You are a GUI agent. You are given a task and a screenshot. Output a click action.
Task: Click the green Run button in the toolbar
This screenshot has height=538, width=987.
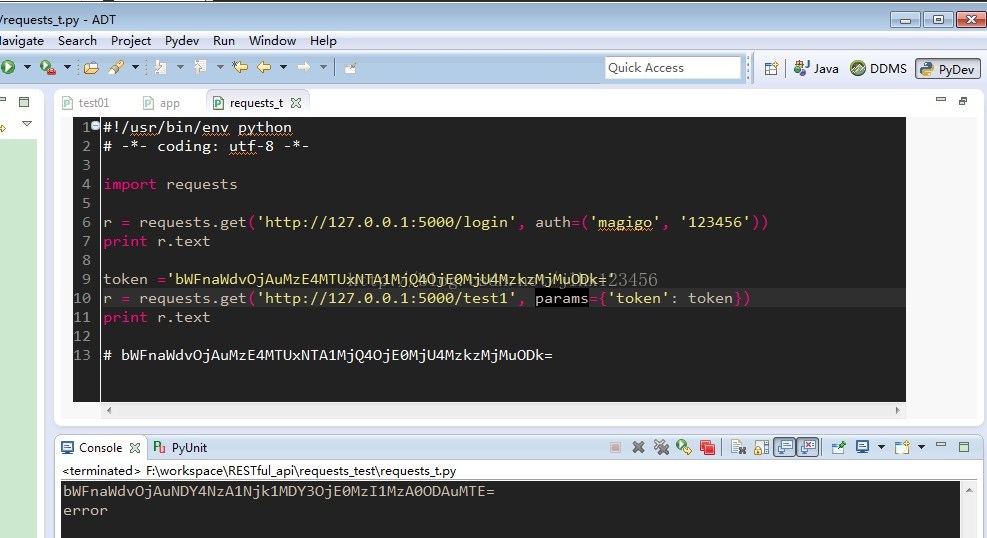[x=8, y=67]
